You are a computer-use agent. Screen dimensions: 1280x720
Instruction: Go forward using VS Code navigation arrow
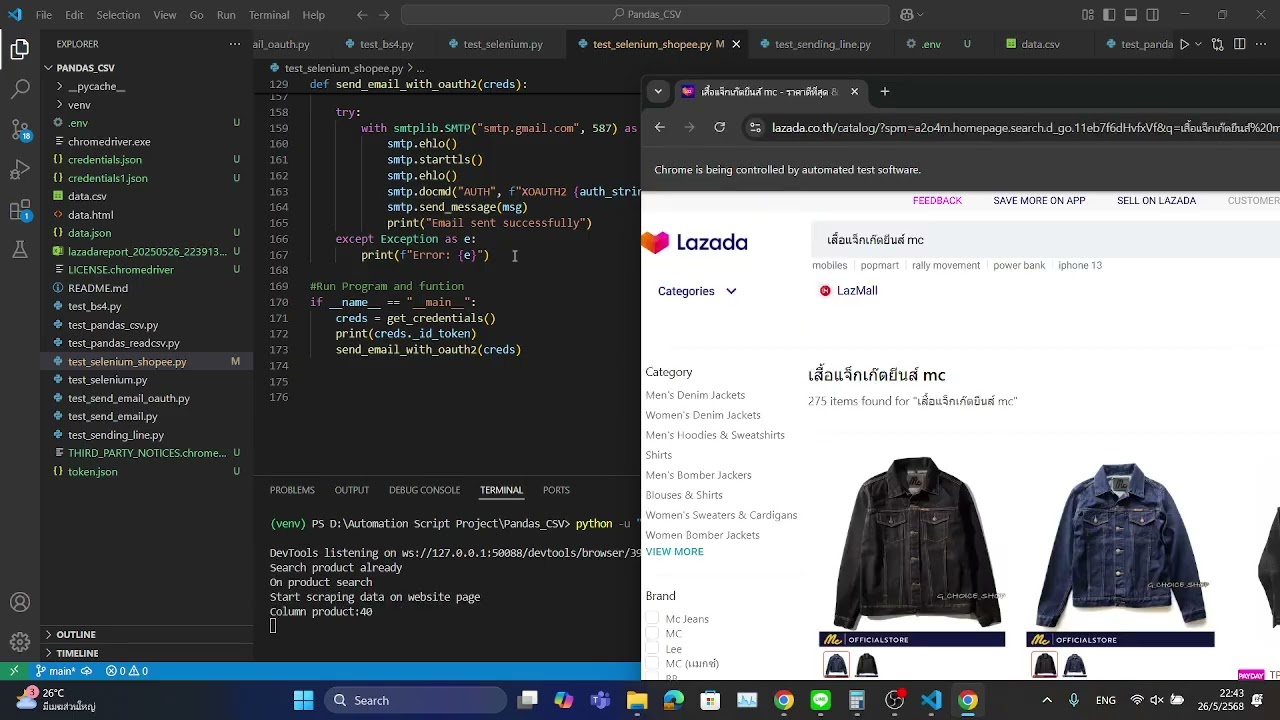pos(385,15)
